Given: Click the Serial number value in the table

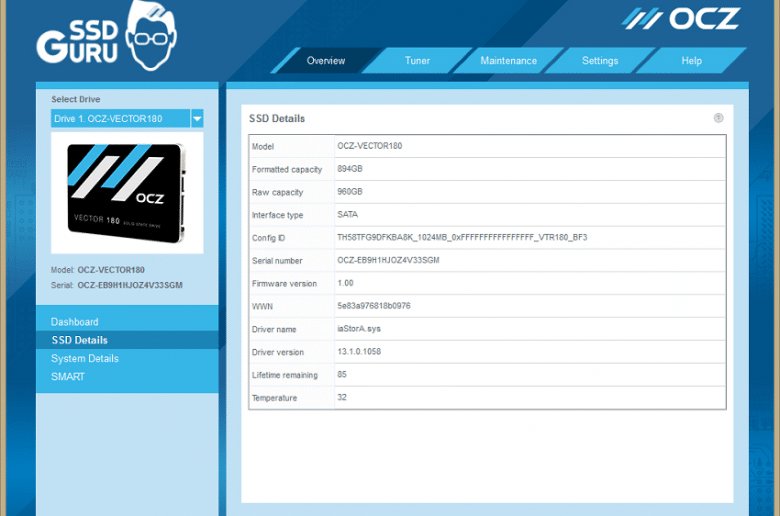Looking at the screenshot, I should 388,260.
